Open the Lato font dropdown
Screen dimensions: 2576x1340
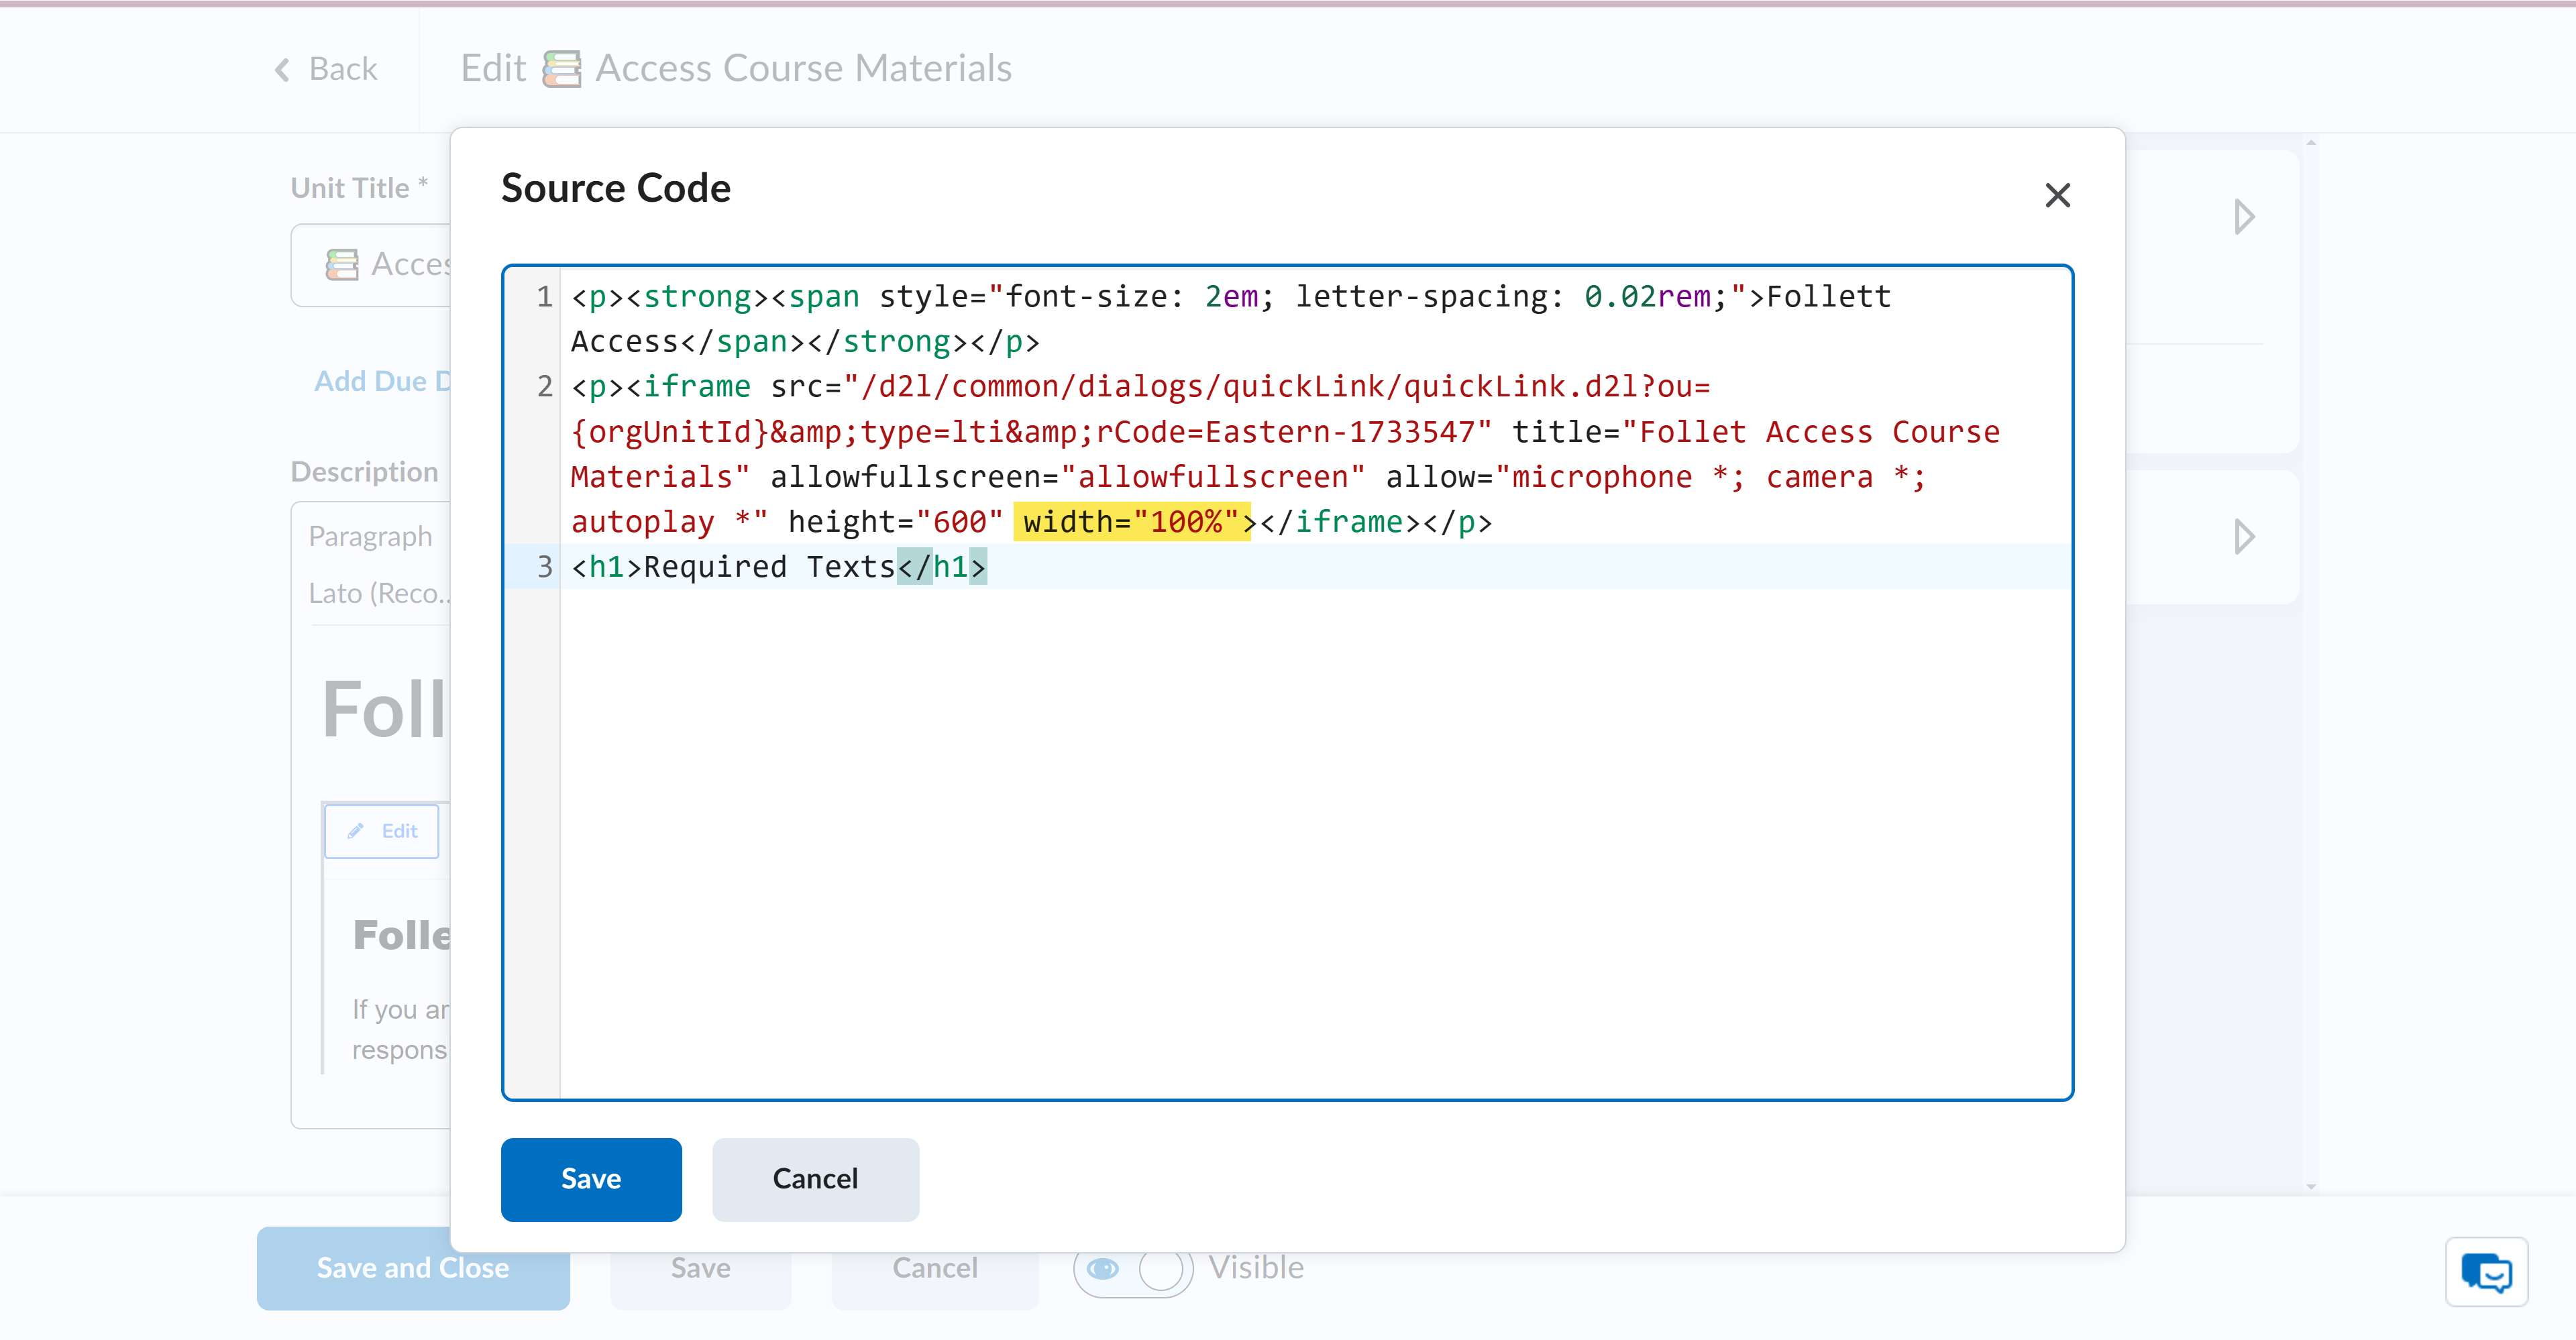[378, 594]
